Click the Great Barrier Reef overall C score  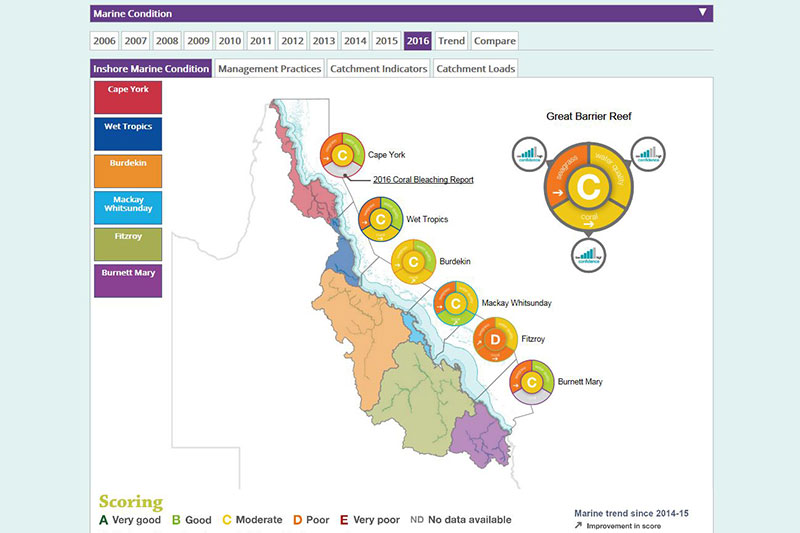(588, 187)
